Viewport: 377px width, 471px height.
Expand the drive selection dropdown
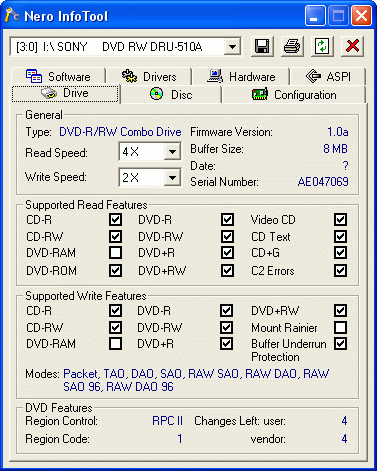coord(232,47)
